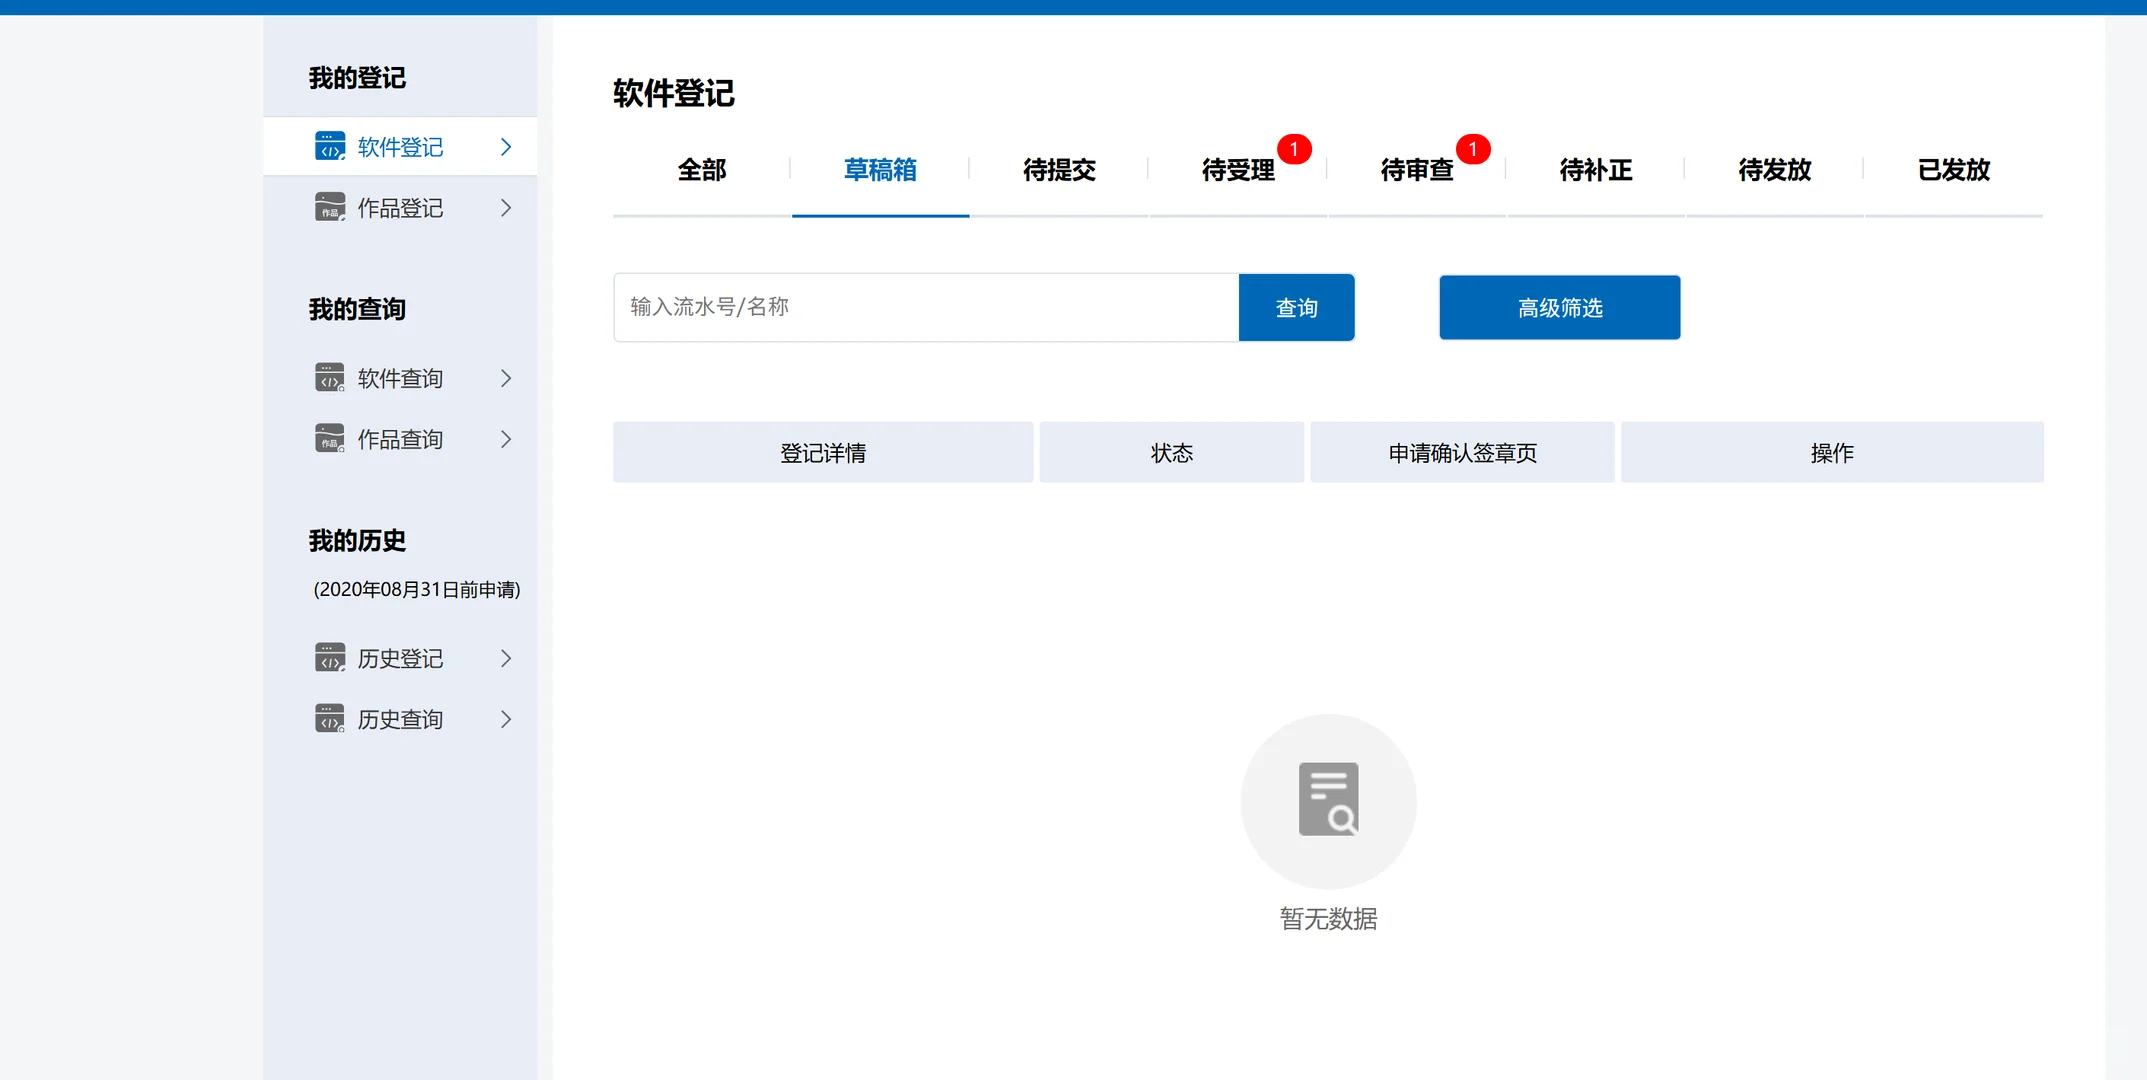Click the 申请确认签章页 column header
This screenshot has width=2147, height=1080.
click(1461, 452)
